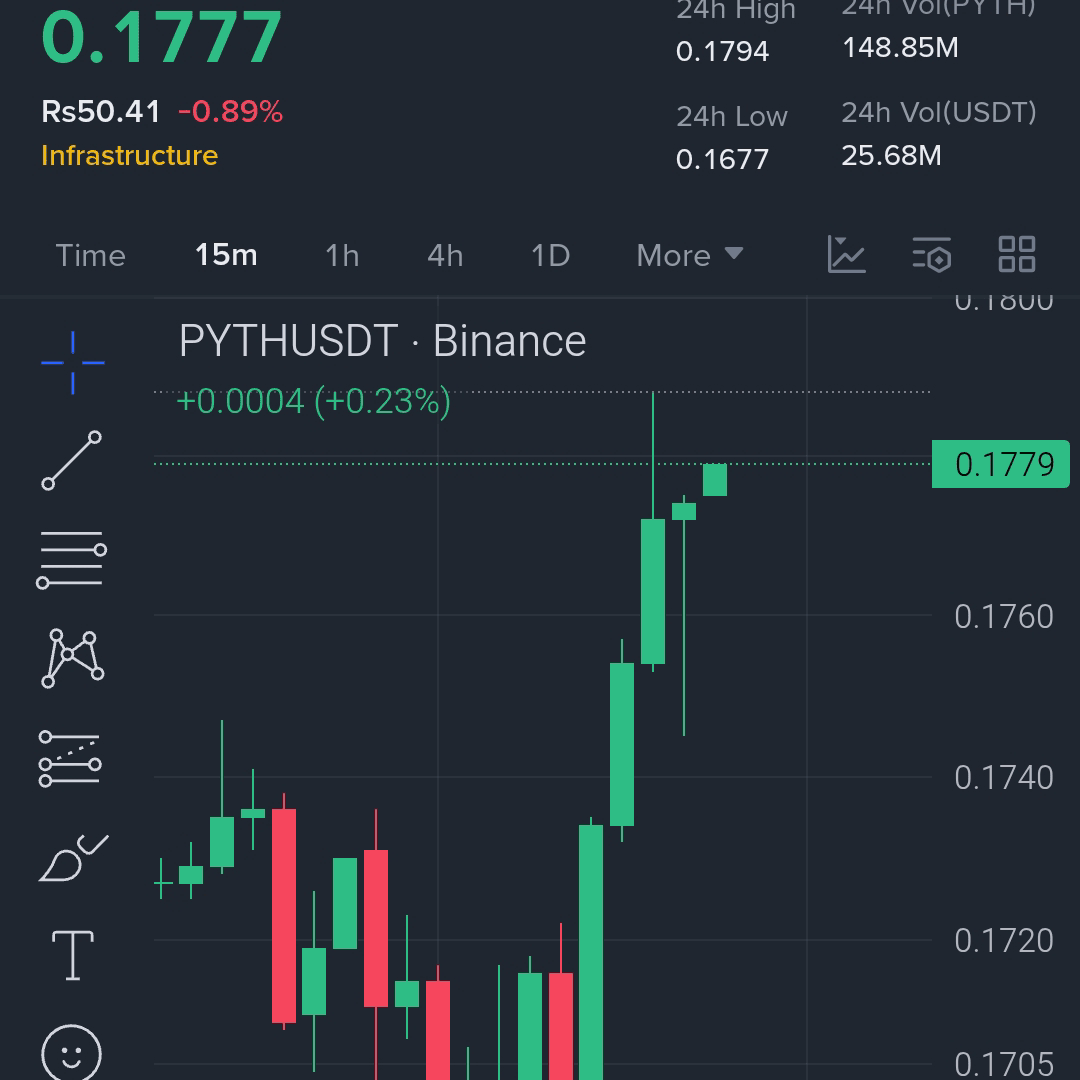Click the 25.68M USDT volume value

point(891,156)
